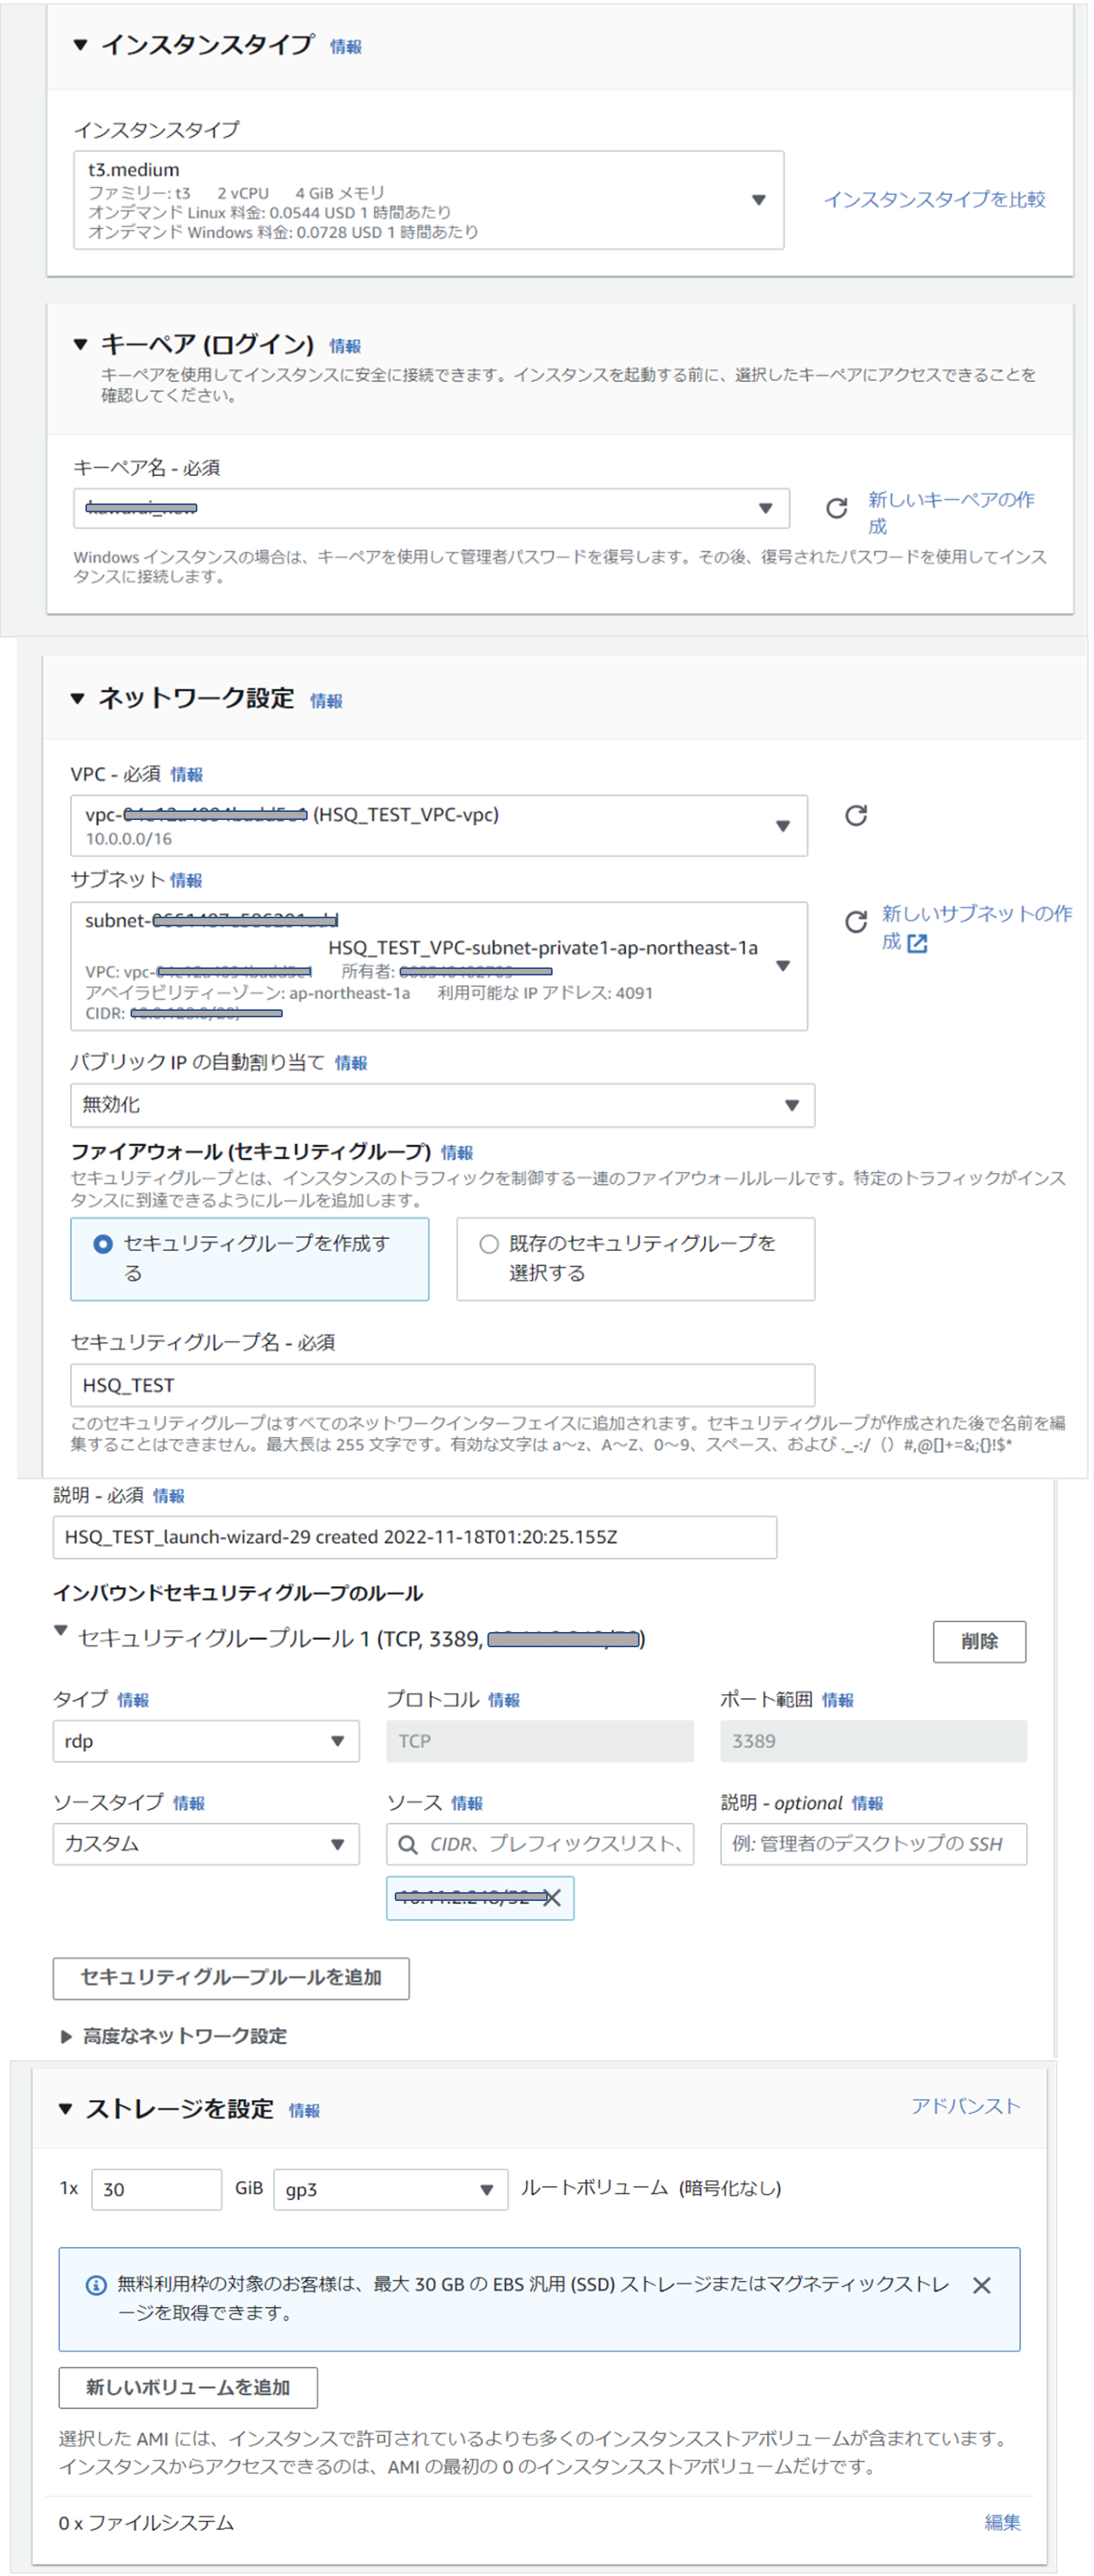Screen dimensions: 1094x2576
Task: Click the external link icon beside 新しいサブネットの作成
Action: [x=917, y=943]
